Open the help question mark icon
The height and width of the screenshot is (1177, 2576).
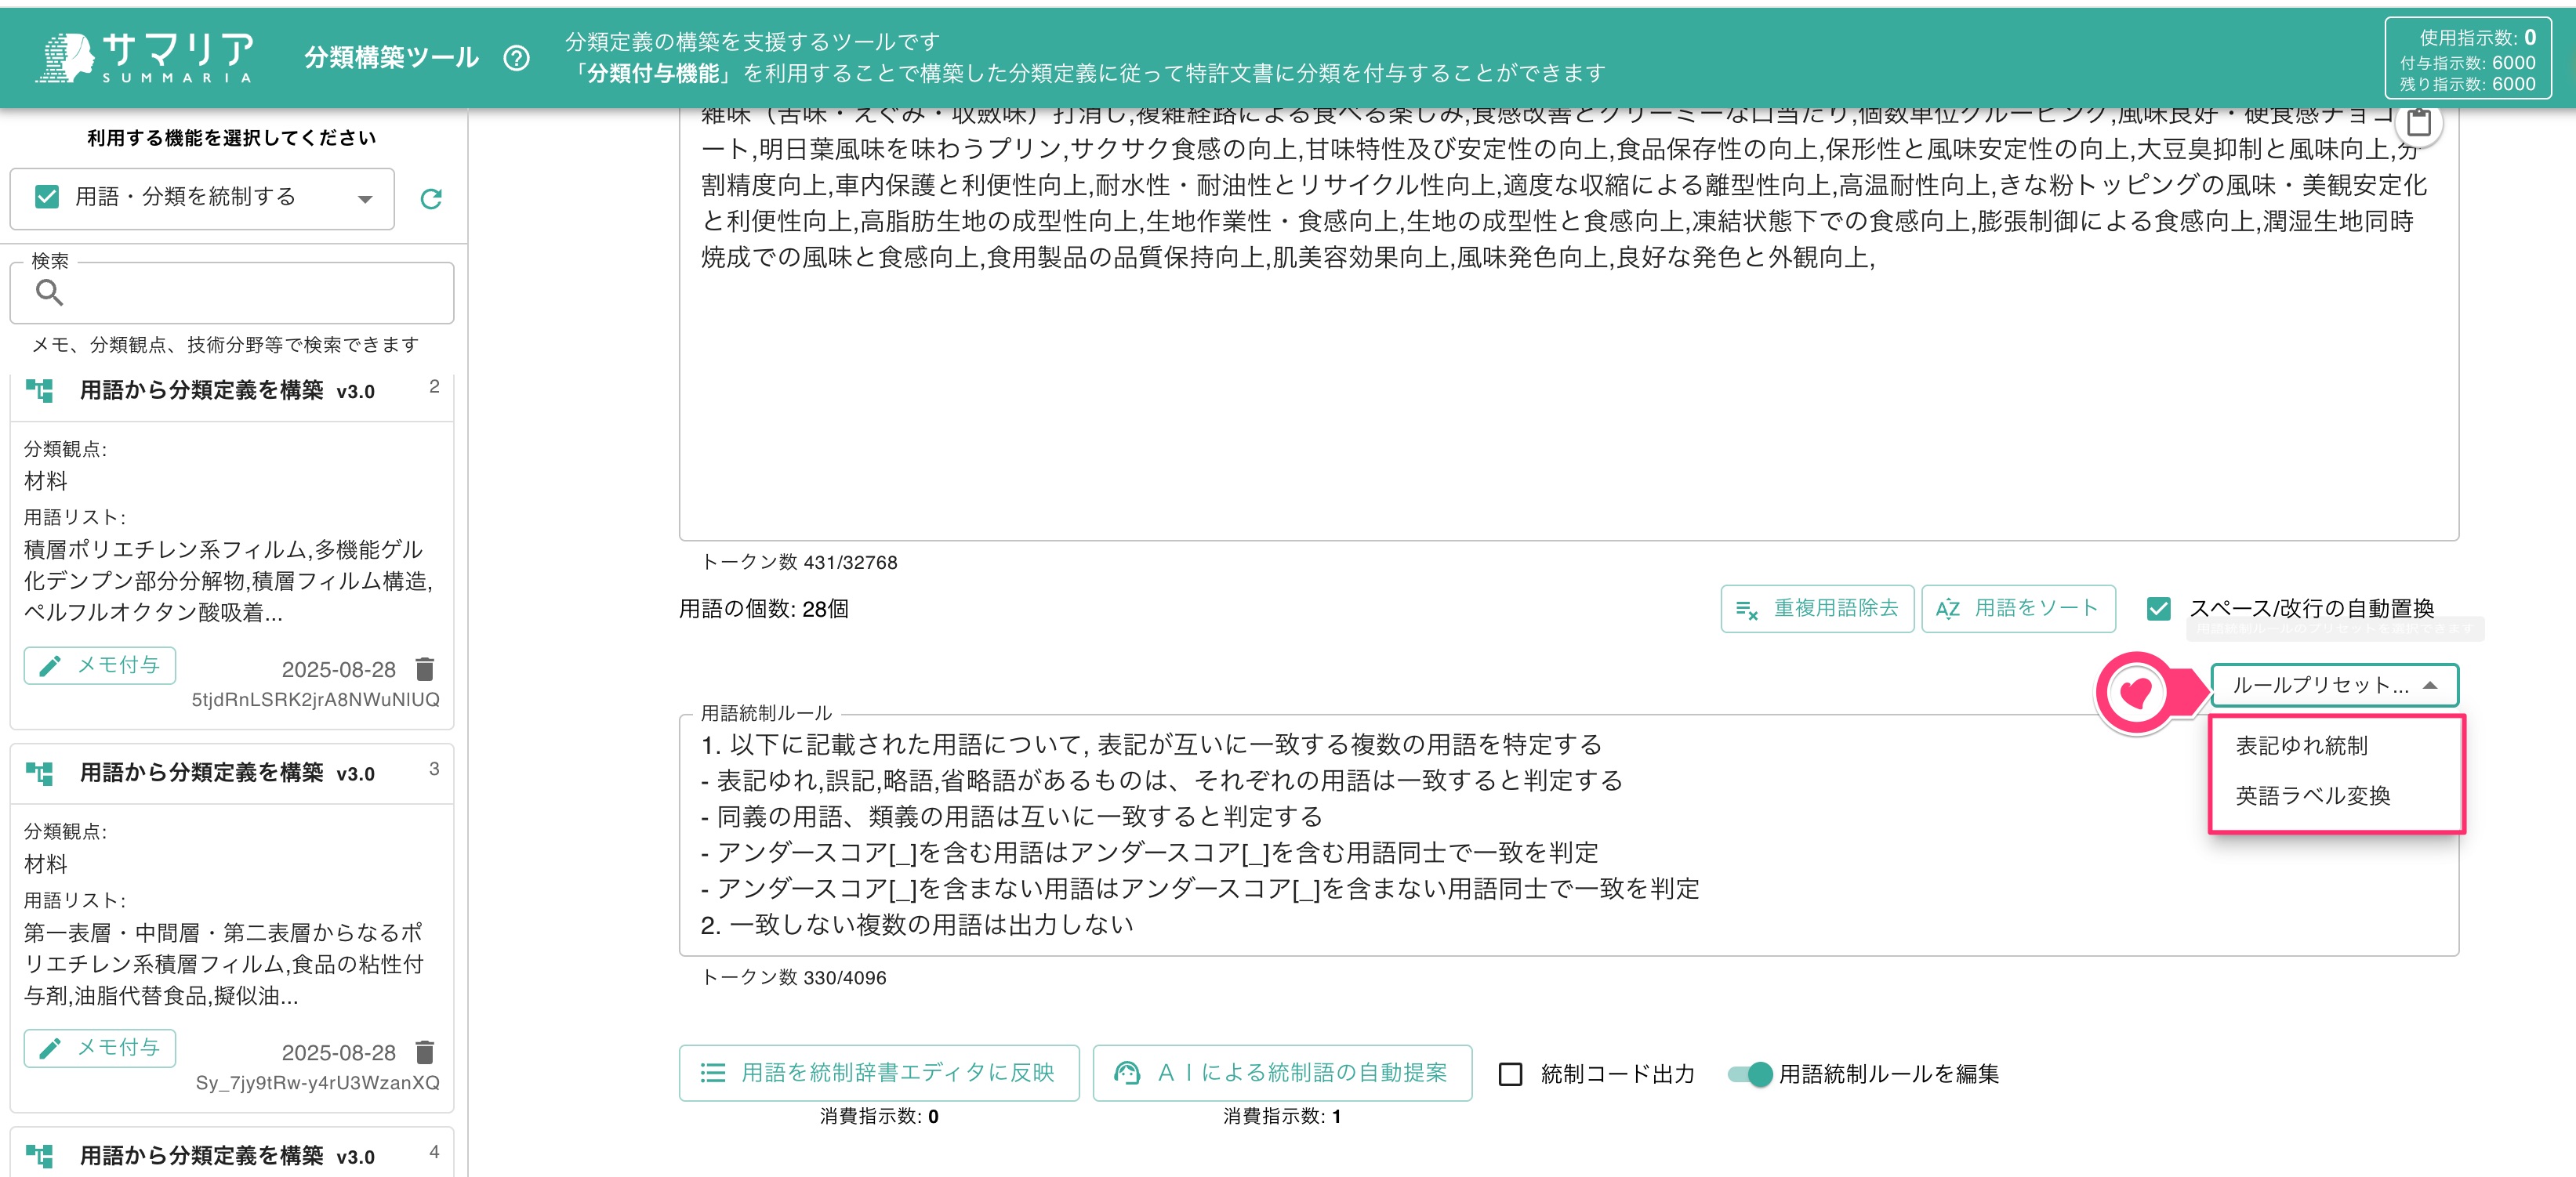coord(516,58)
